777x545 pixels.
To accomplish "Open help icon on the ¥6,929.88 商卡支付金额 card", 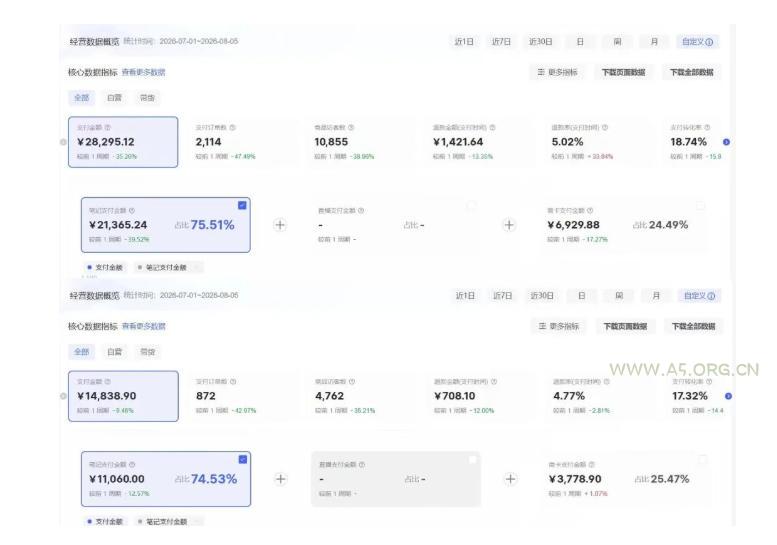I will 590,211.
